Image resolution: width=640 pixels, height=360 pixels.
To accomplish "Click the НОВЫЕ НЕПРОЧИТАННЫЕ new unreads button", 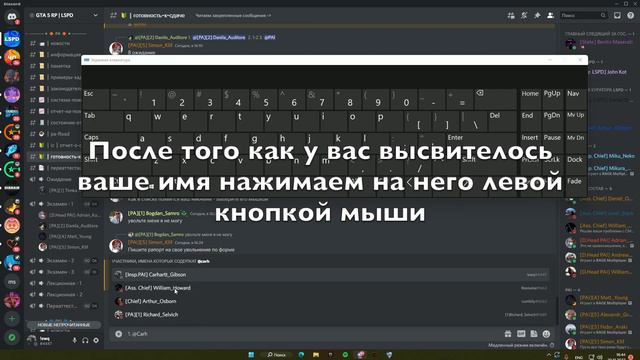I will pos(63,325).
